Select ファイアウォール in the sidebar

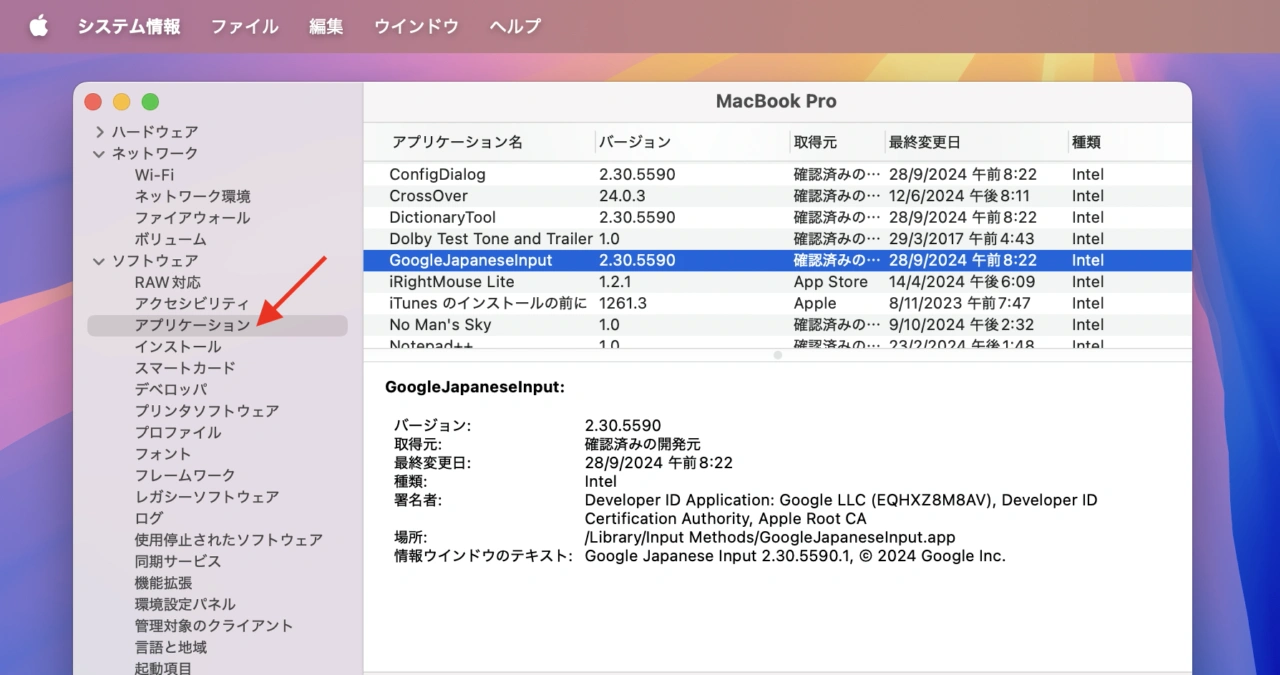(x=192, y=218)
